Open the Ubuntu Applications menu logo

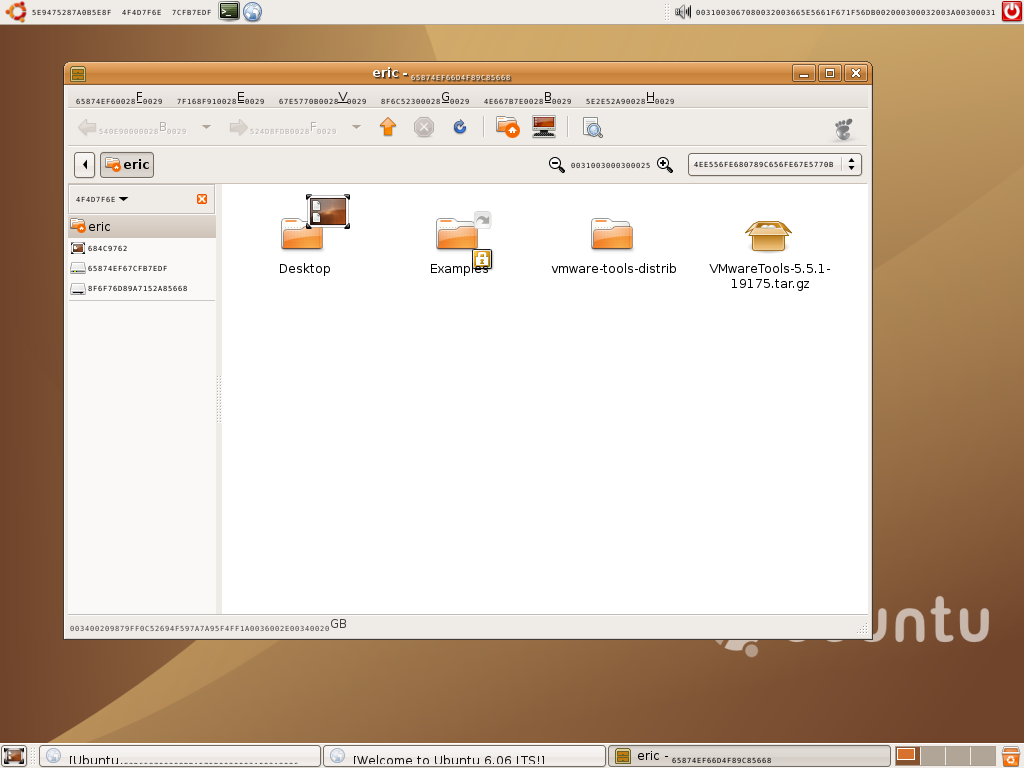[x=16, y=12]
